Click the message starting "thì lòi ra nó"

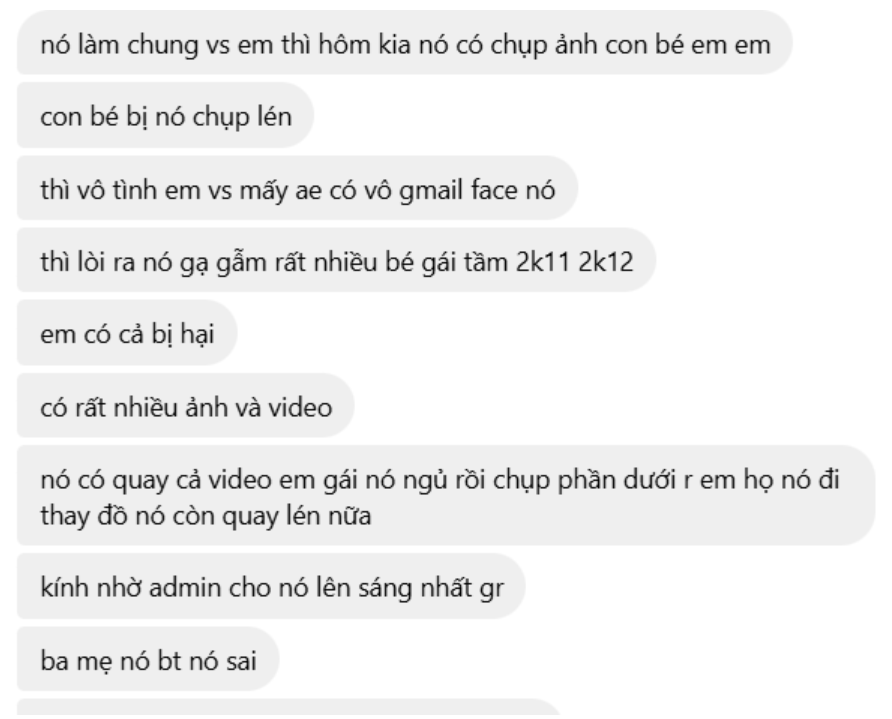336,261
